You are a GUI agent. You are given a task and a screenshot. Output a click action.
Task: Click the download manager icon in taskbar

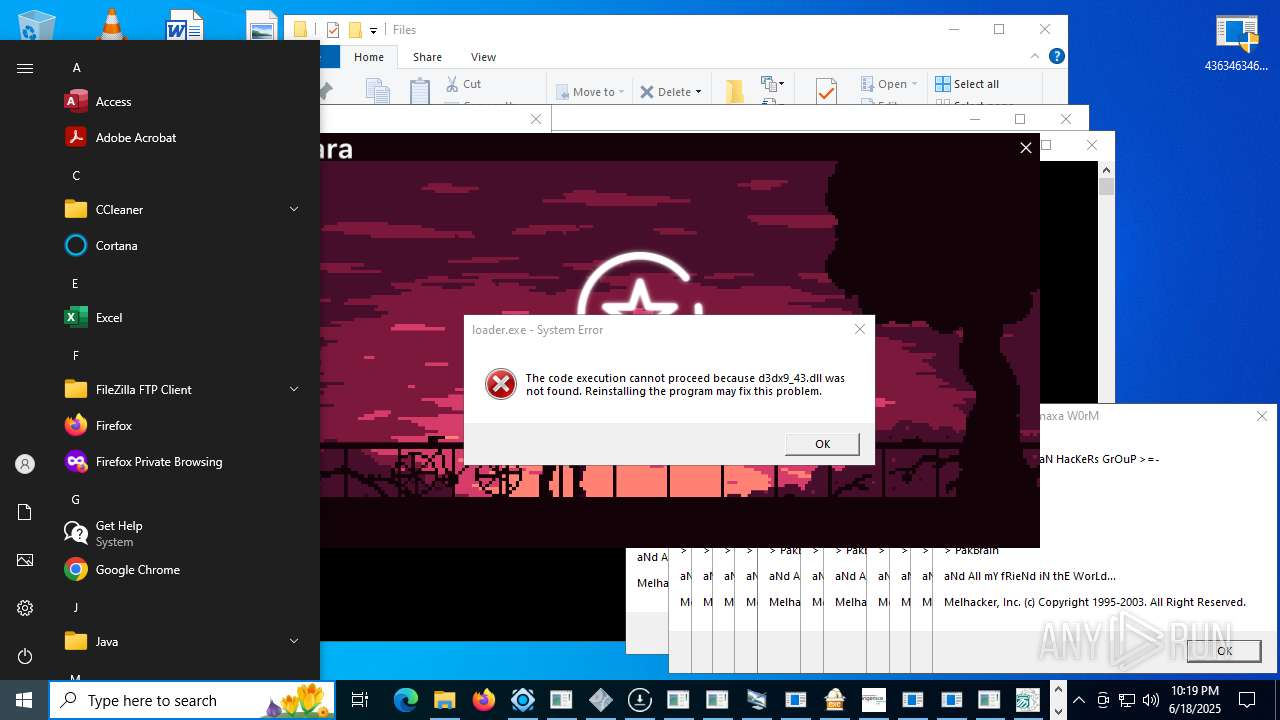click(639, 700)
